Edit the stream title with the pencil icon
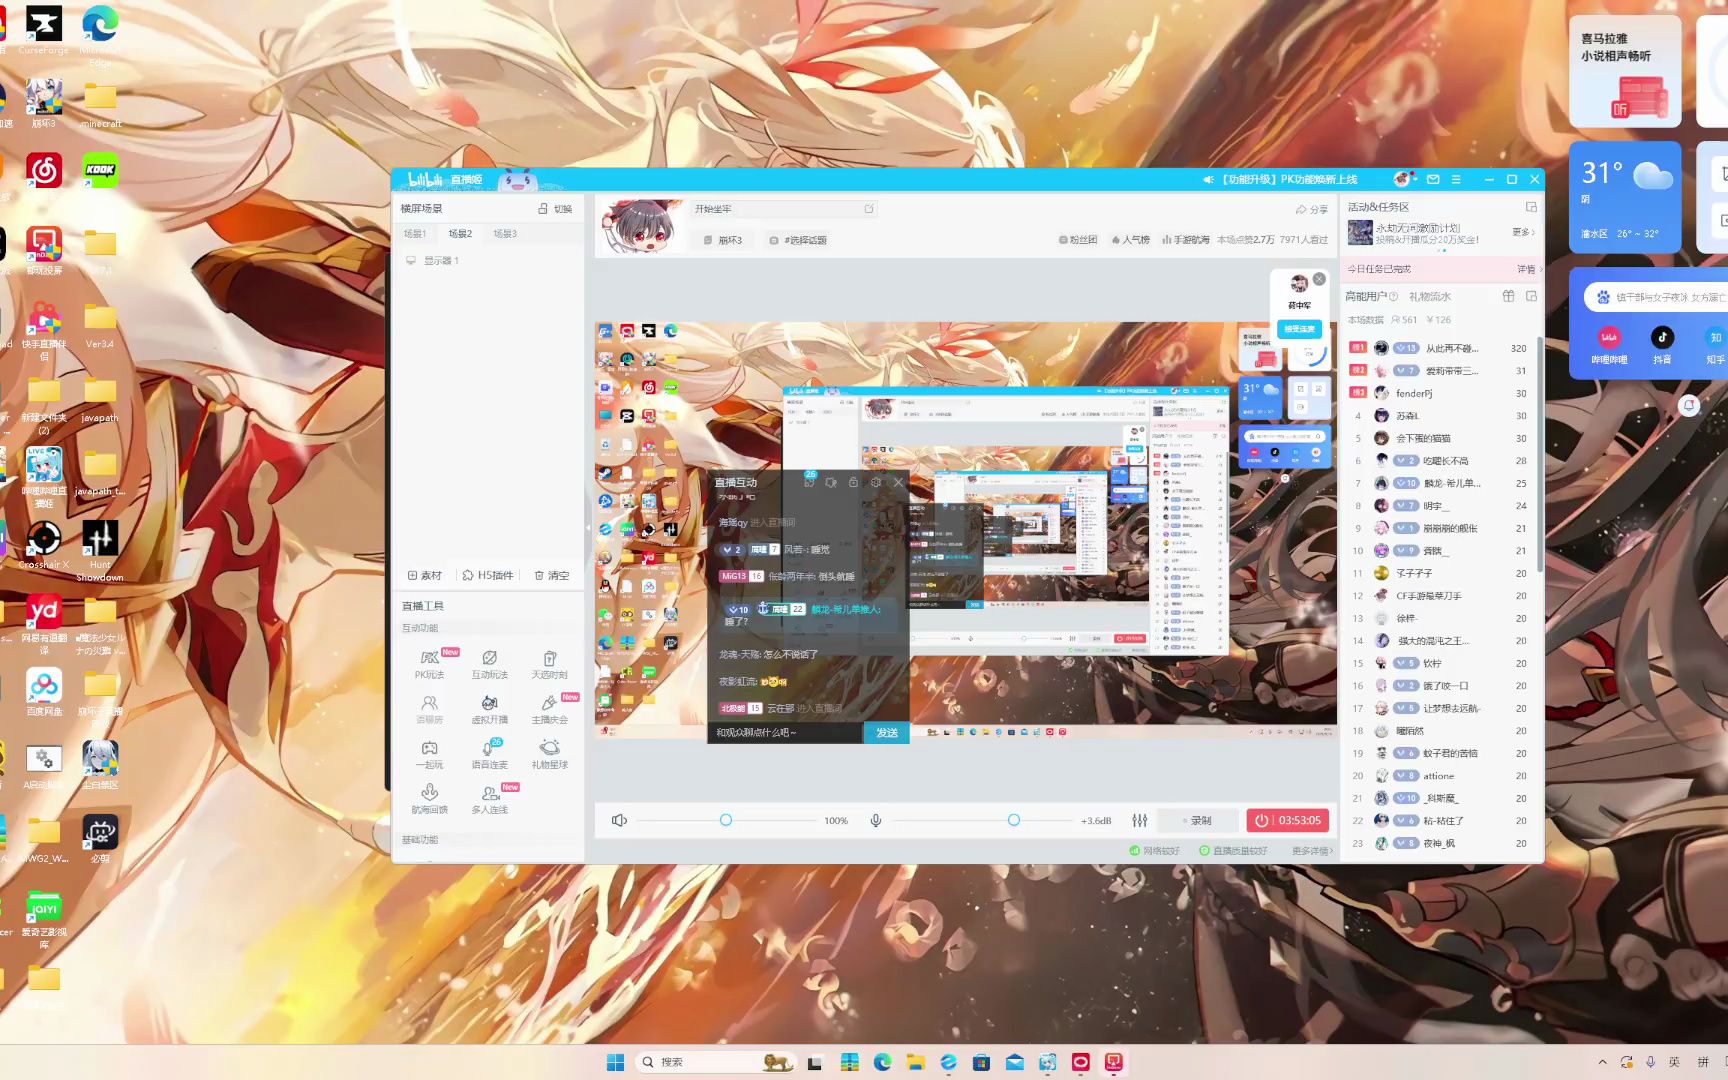The image size is (1728, 1080). (x=869, y=209)
